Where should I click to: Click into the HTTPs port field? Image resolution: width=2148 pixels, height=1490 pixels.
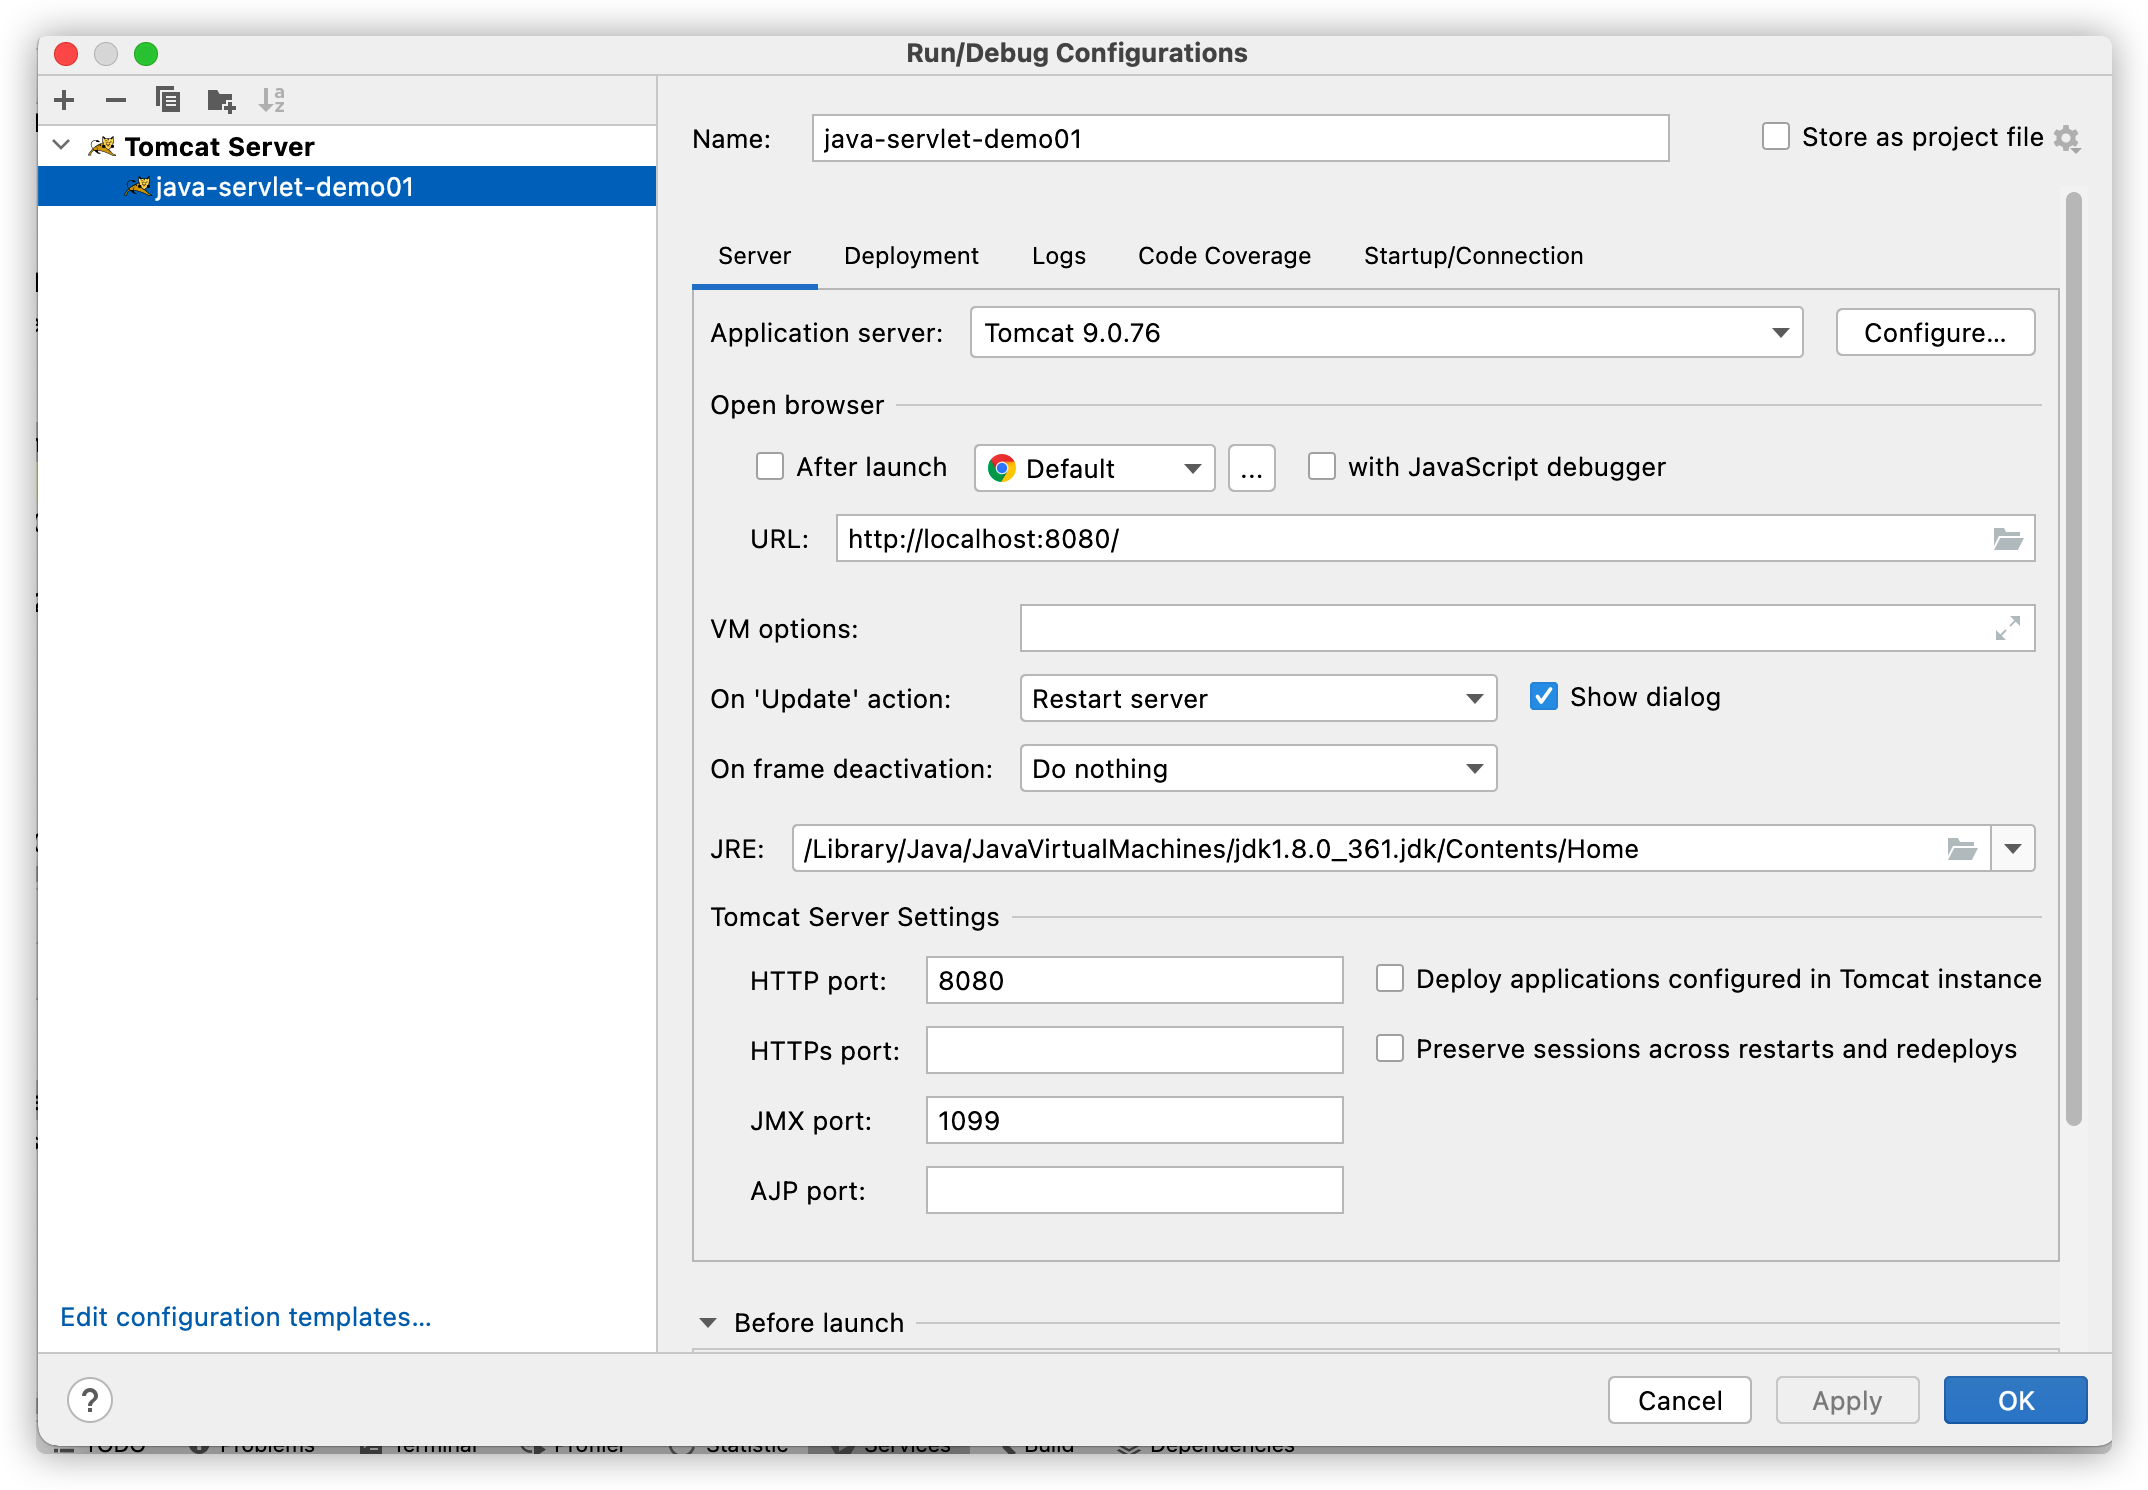pyautogui.click(x=1134, y=1050)
